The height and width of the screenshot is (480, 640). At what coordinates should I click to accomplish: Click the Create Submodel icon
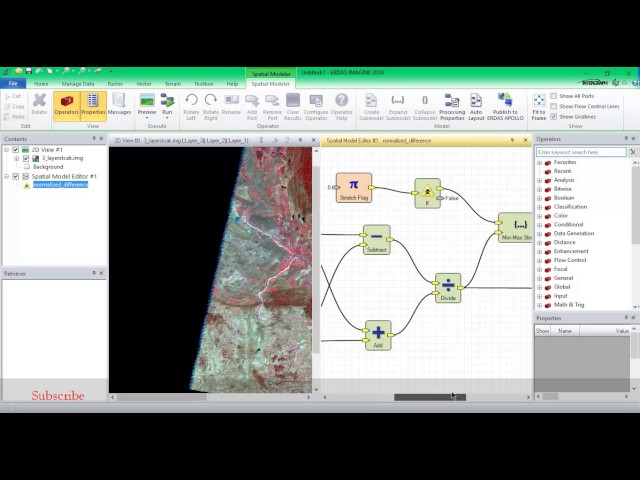(x=371, y=106)
